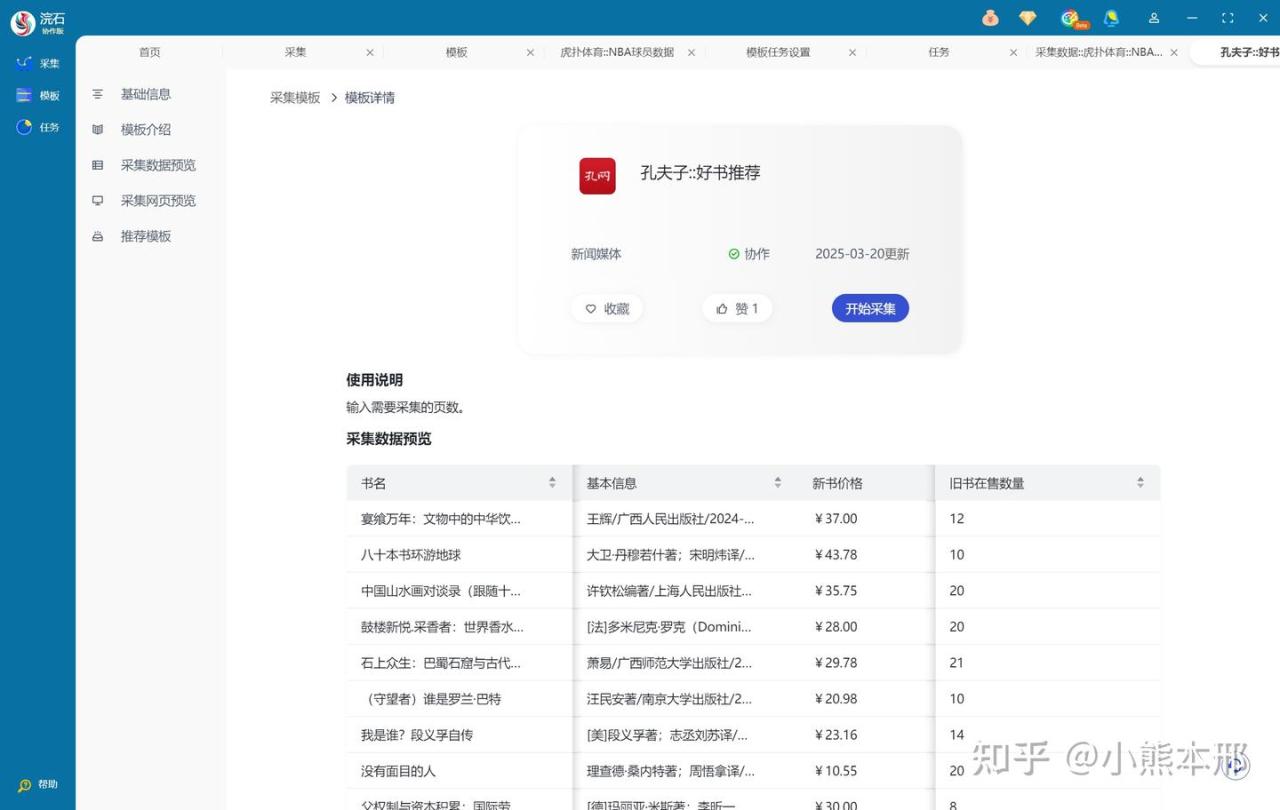The height and width of the screenshot is (810, 1280).
Task: Go to 推荐模板 section
Action: coord(146,236)
